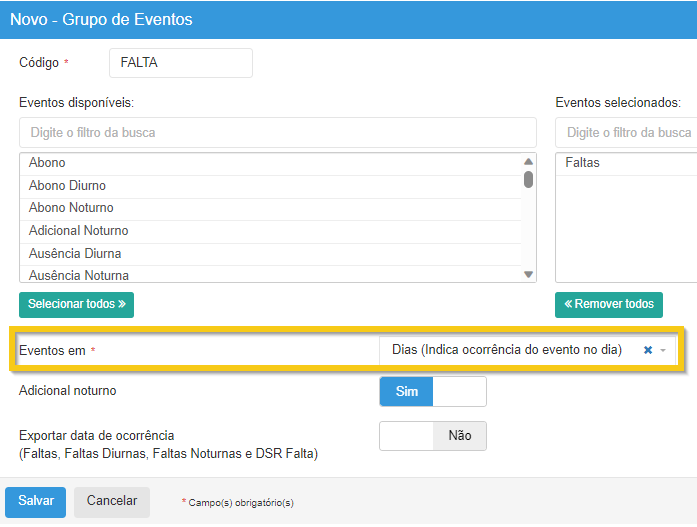Screen dimensions: 697x527
Task: Click the available events scrollbar thumb
Action: [528, 179]
